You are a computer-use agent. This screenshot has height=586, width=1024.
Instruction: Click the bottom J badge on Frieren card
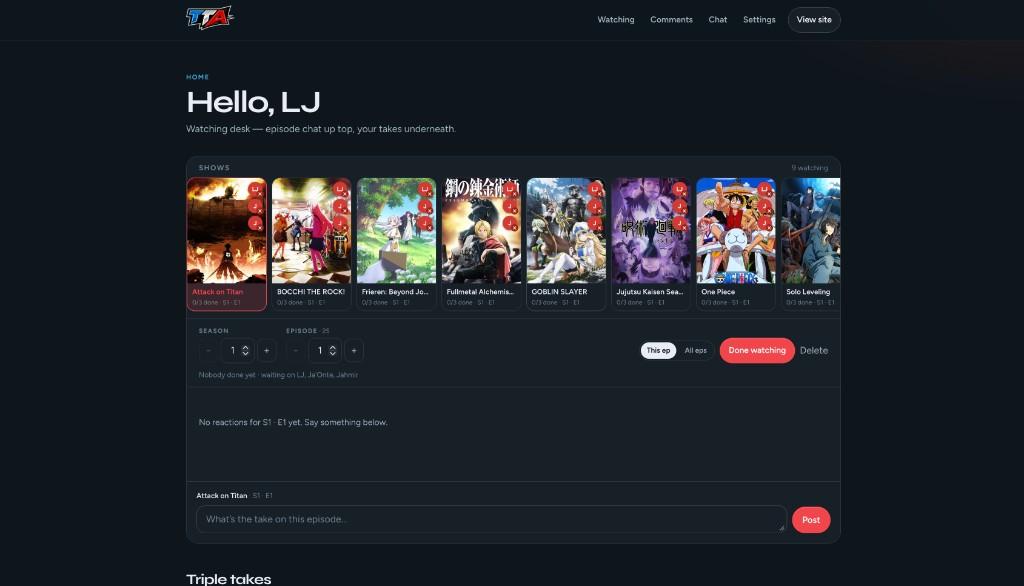(425, 223)
